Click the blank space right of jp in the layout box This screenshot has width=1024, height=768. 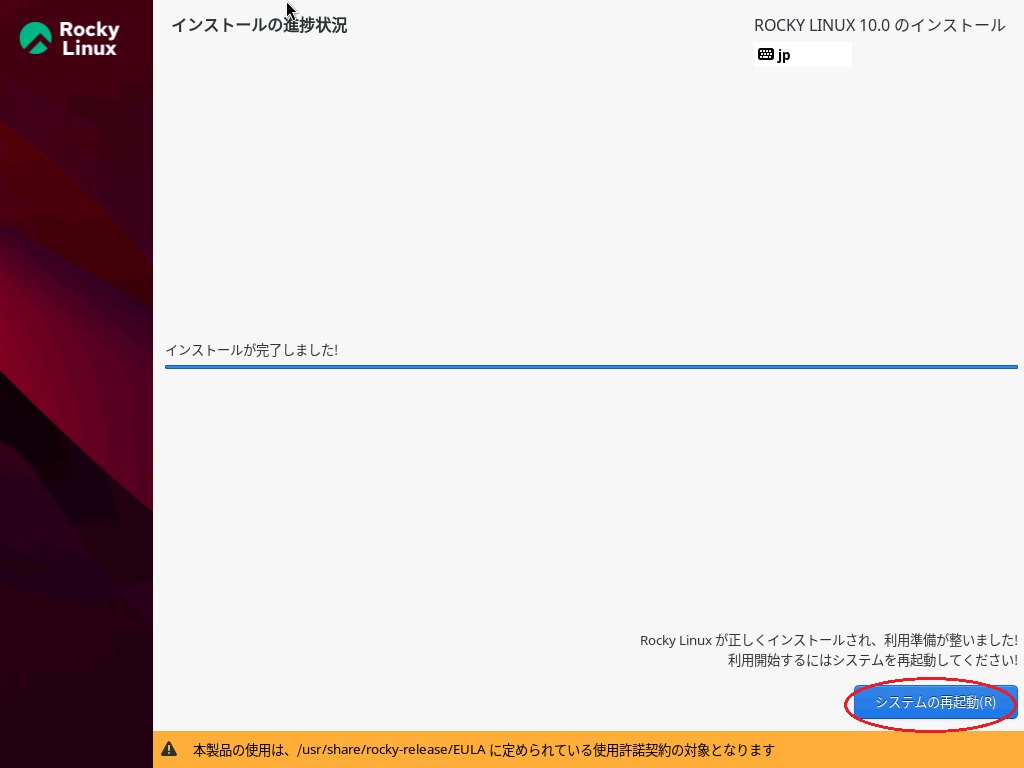tap(822, 55)
